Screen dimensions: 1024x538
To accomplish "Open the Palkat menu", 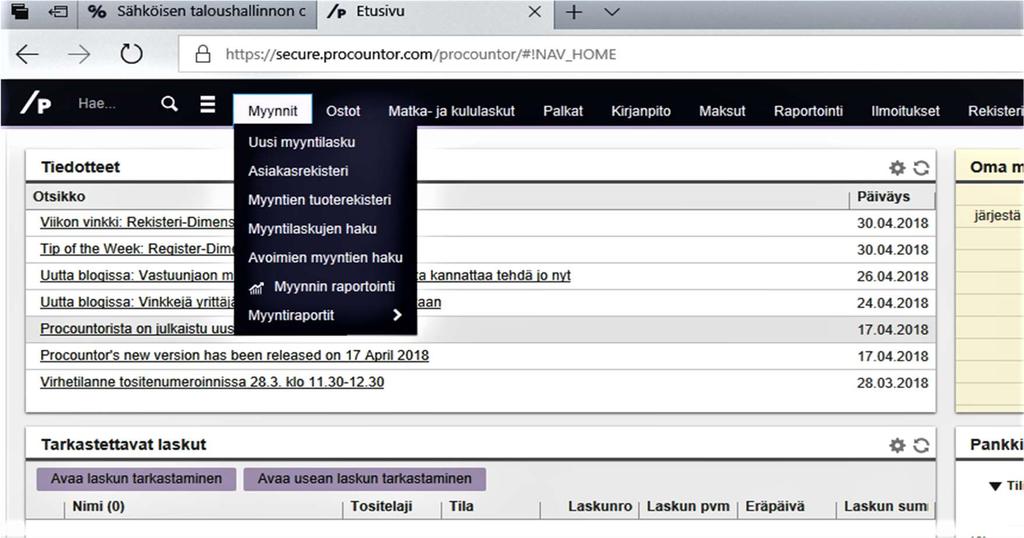I will [x=563, y=111].
